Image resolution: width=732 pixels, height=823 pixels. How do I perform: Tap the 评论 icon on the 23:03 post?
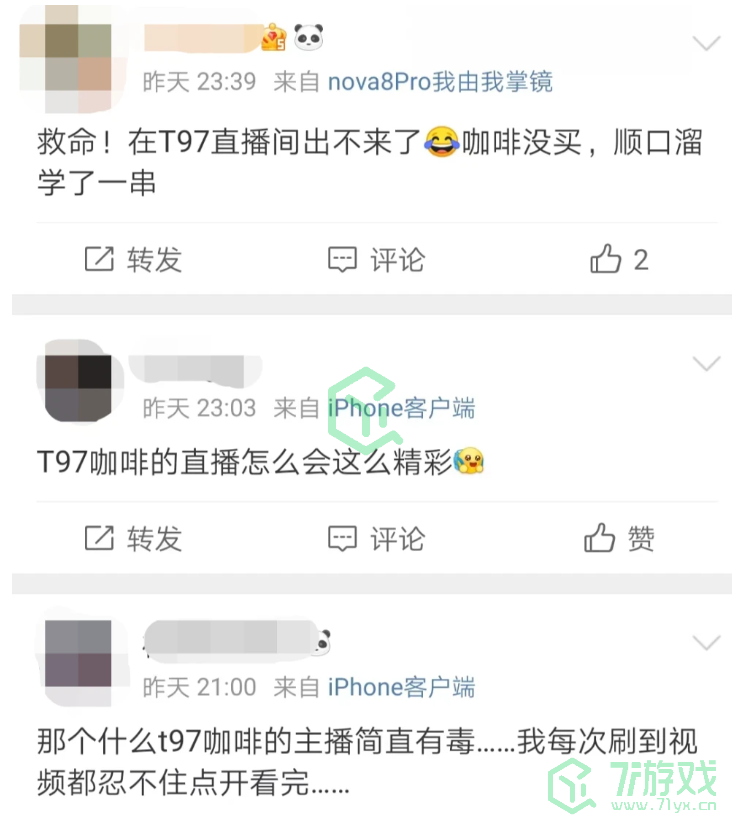pyautogui.click(x=342, y=539)
